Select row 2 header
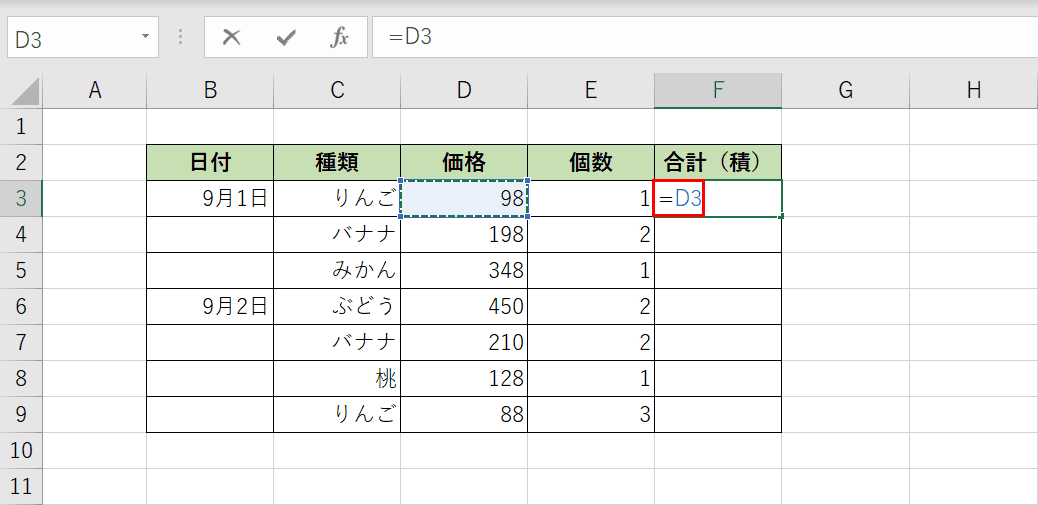 pos(21,162)
